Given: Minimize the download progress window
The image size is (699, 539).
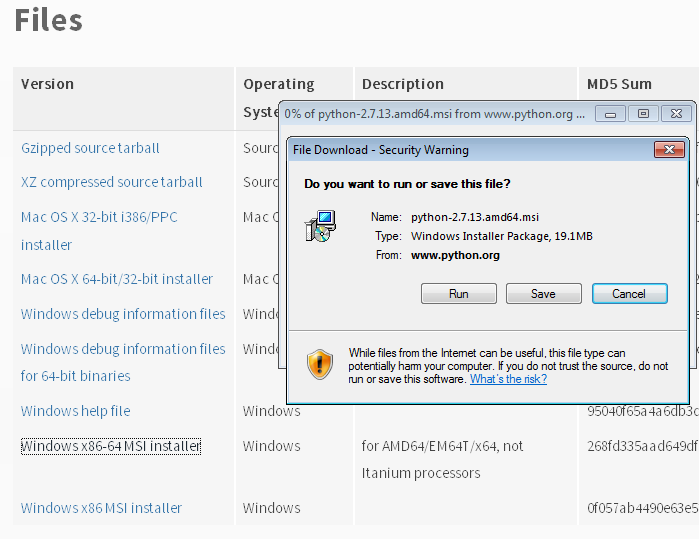Looking at the screenshot, I should pos(610,114).
